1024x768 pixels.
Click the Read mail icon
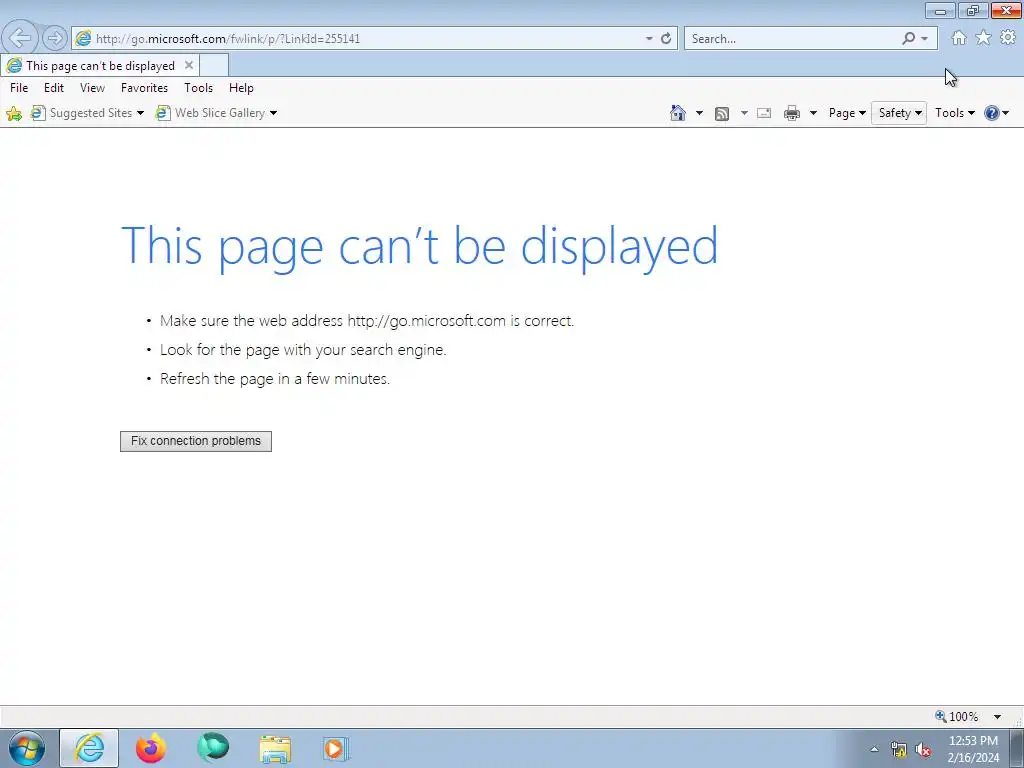(x=764, y=114)
